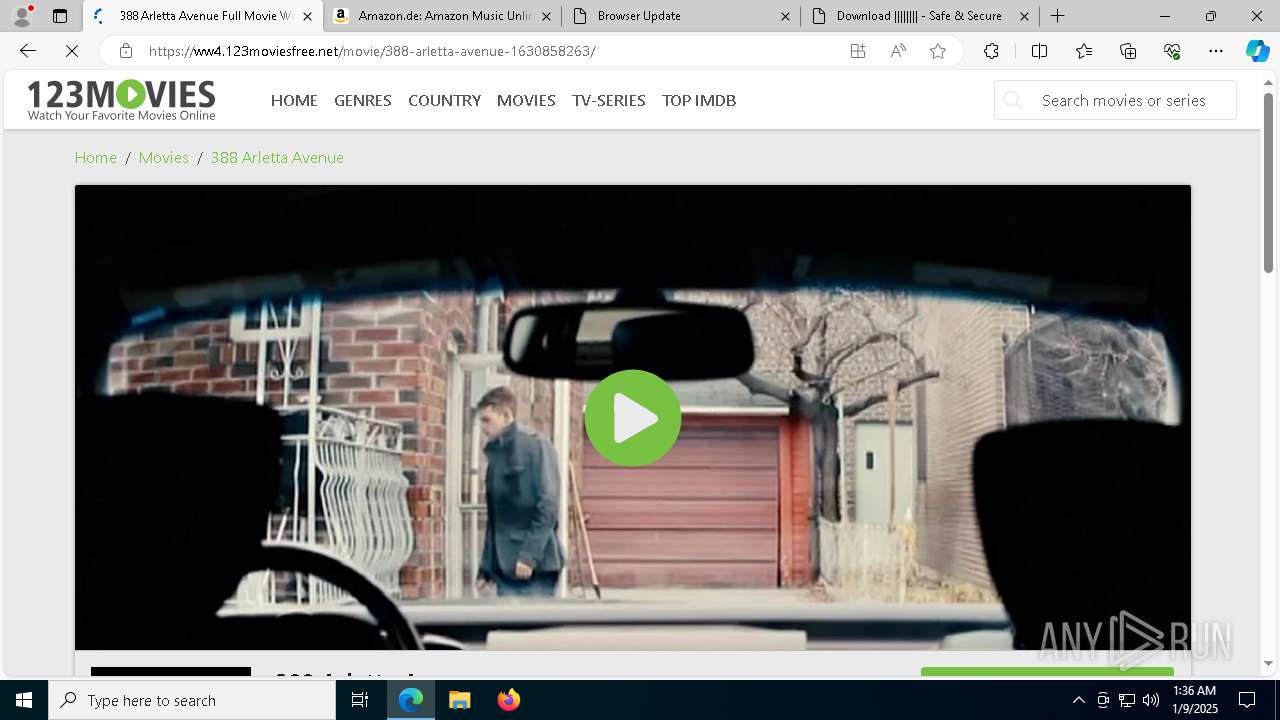This screenshot has width=1280, height=720.
Task: Open the Copilot sidebar icon
Action: tap(1257, 51)
